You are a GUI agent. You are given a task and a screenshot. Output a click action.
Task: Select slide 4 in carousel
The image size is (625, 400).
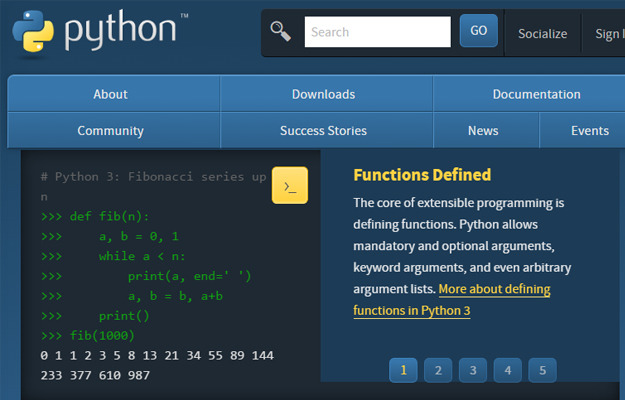click(507, 370)
